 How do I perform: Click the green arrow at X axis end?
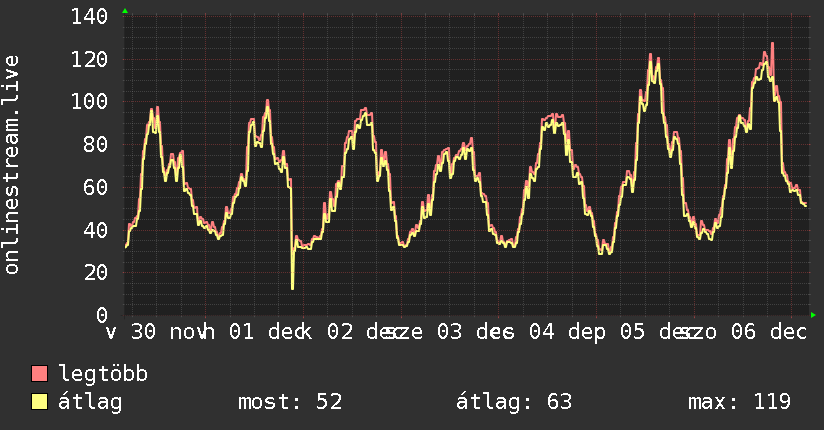coord(813,315)
